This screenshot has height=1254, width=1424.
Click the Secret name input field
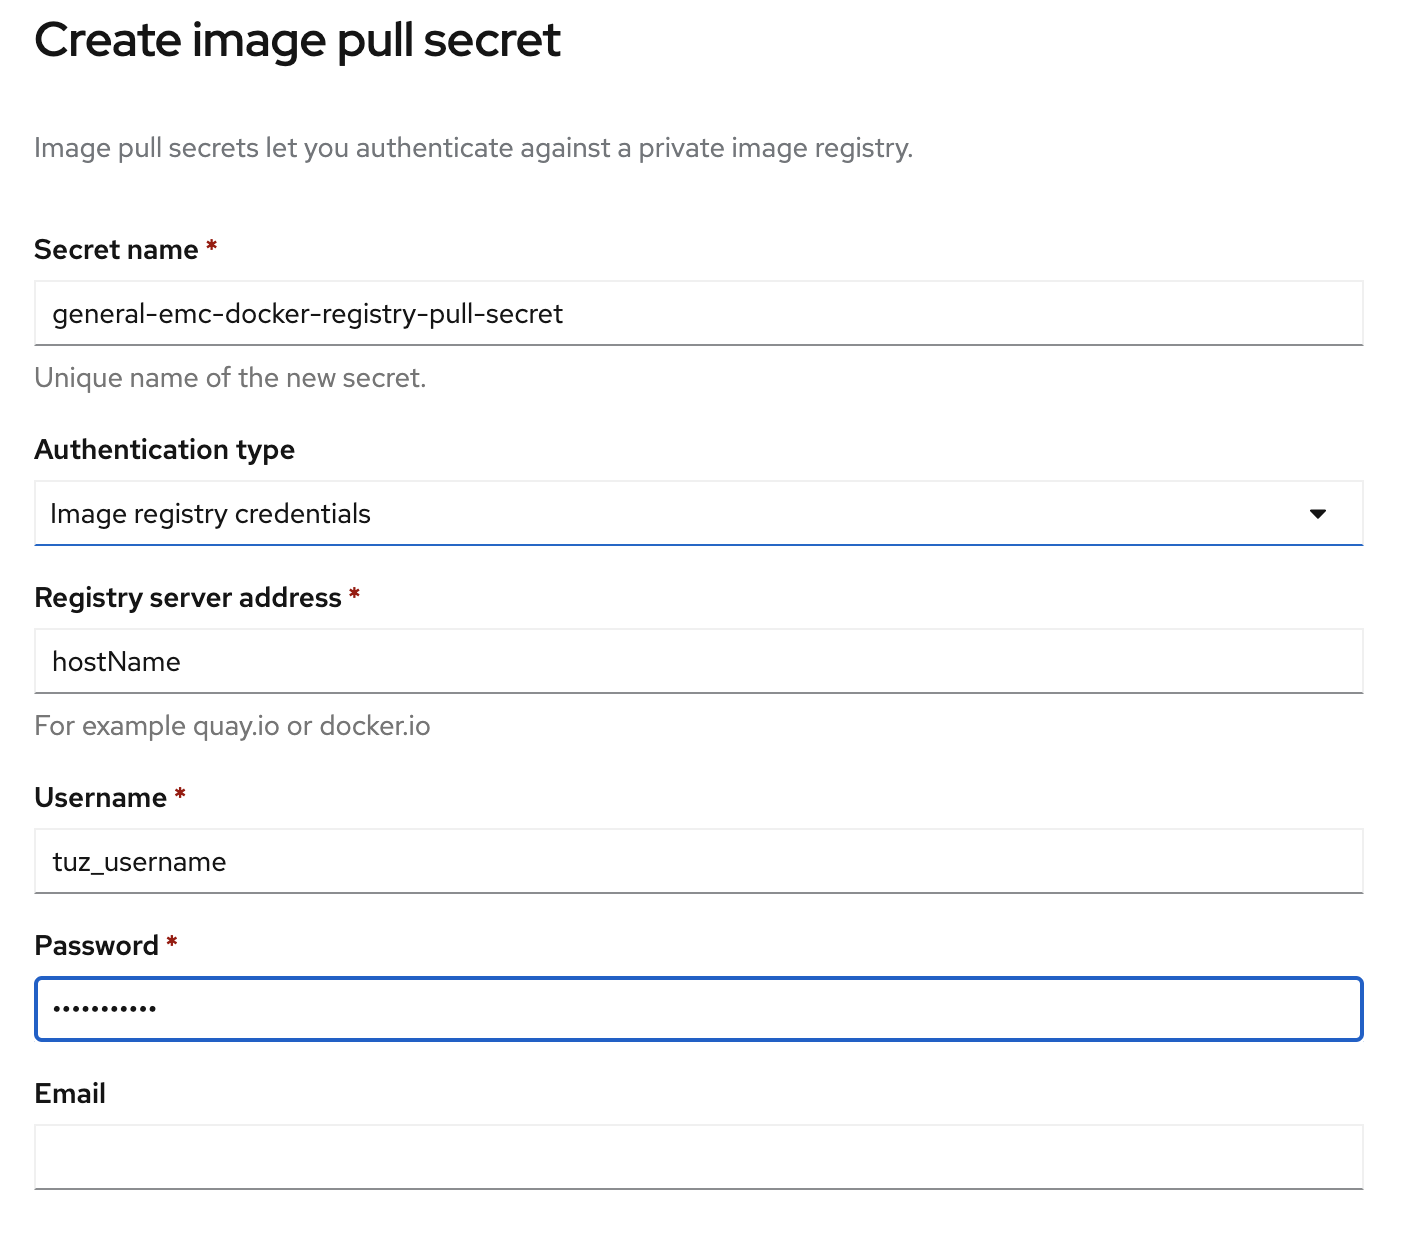point(698,314)
